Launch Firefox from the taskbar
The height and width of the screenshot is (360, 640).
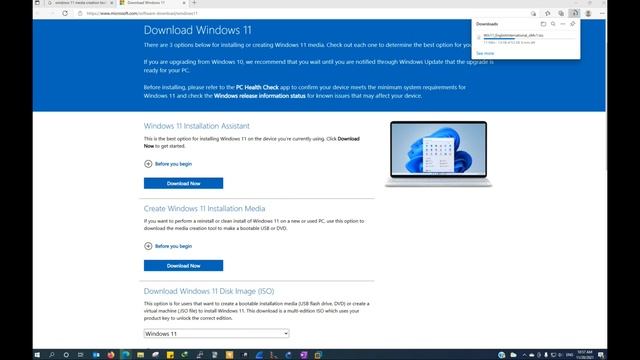pyautogui.click(x=111, y=355)
